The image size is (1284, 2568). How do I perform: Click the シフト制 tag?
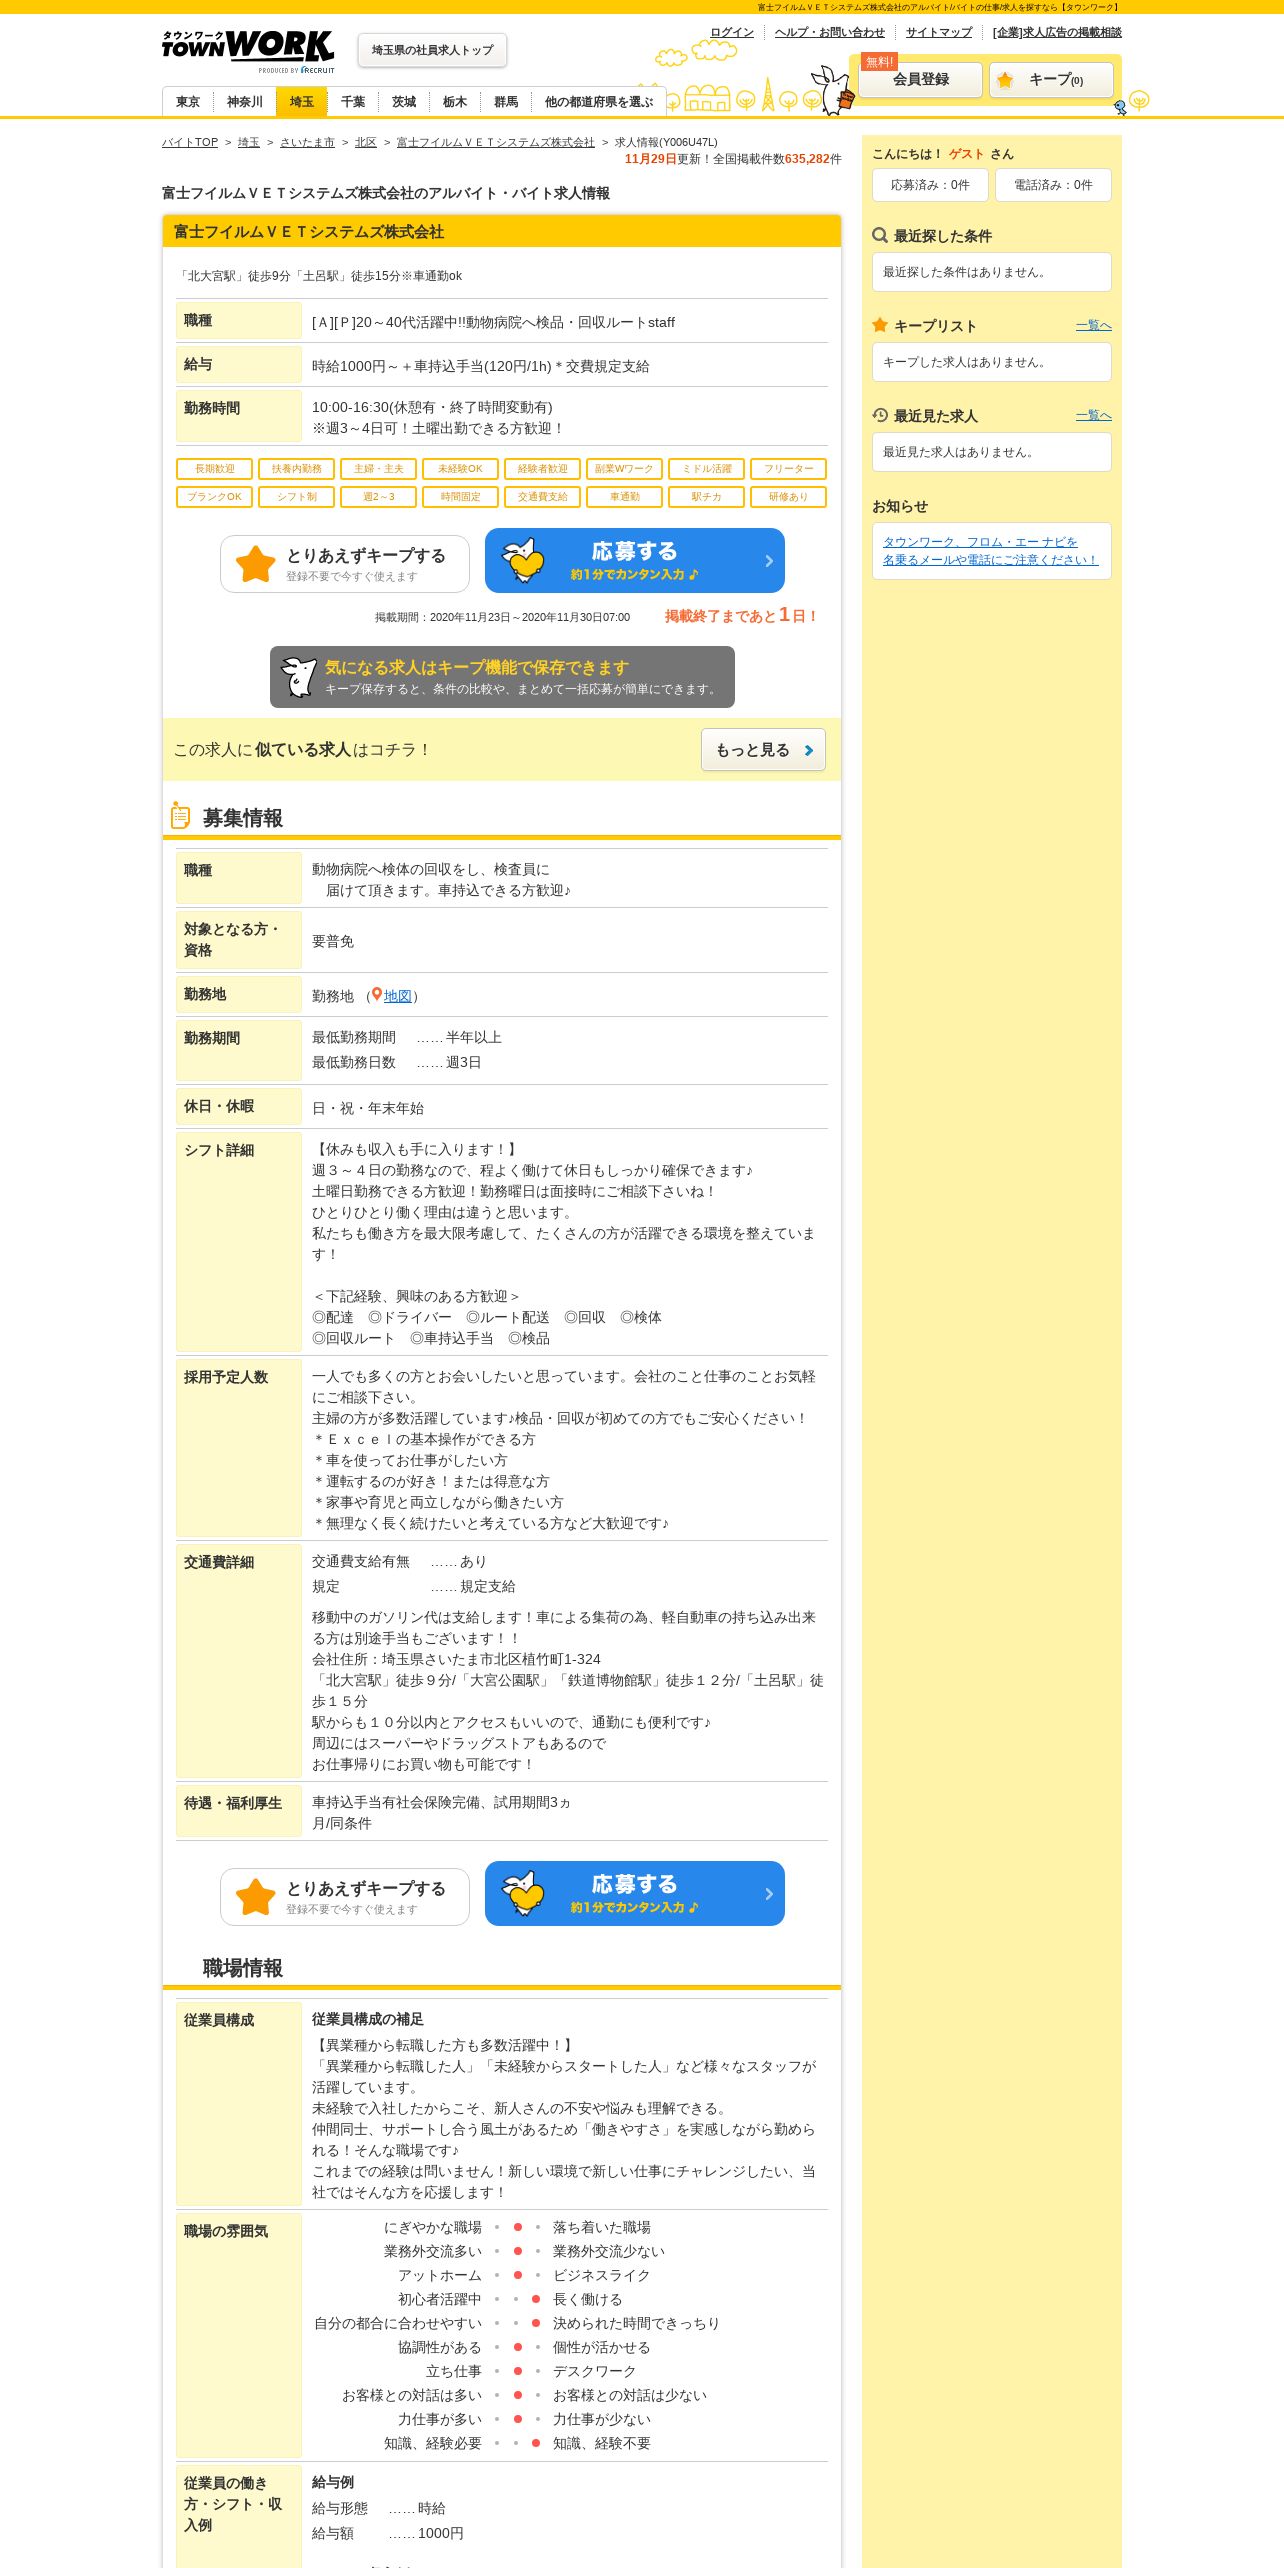tap(297, 497)
